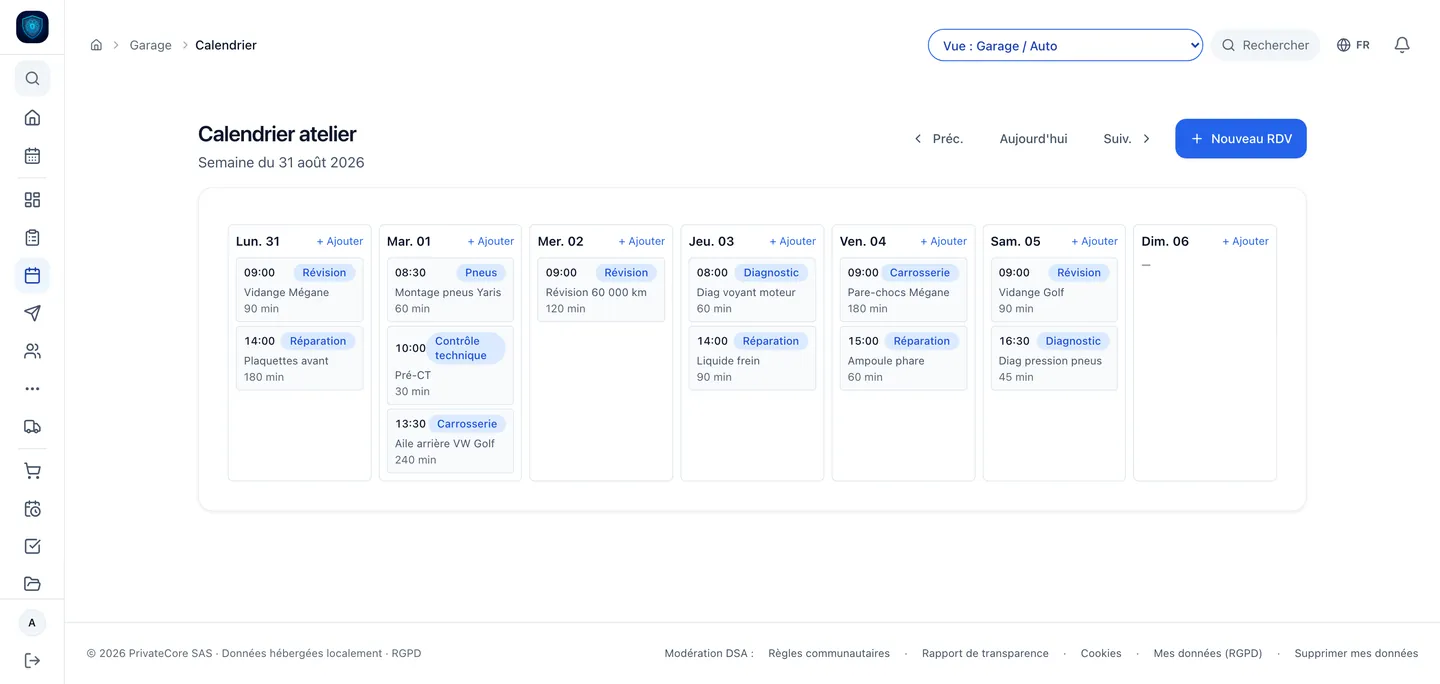Screen dimensions: 1440x684
Task: Click the Carrosserie tag on Ven. 04
Action: [920, 272]
